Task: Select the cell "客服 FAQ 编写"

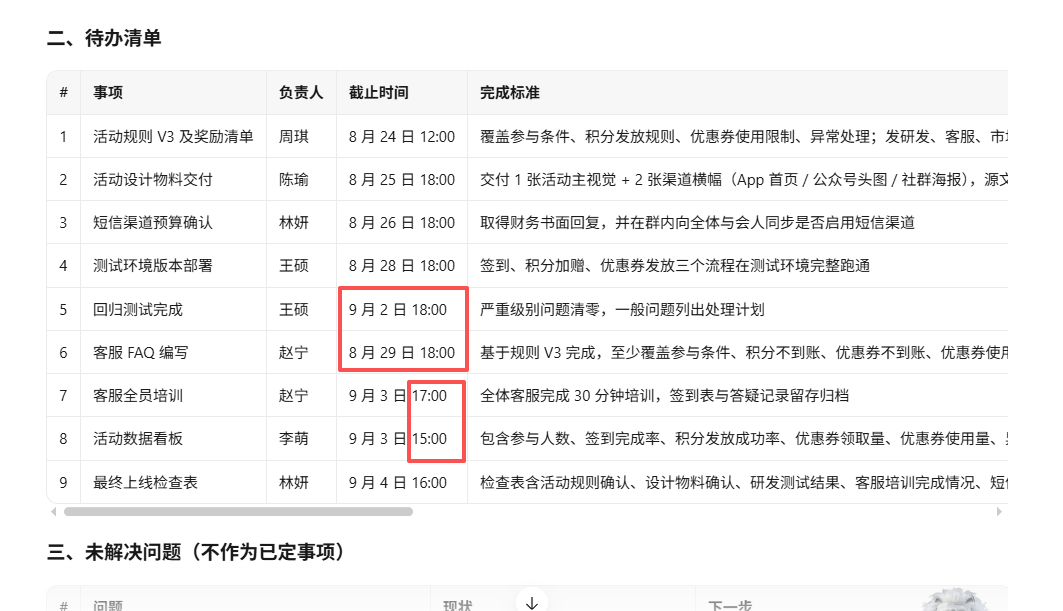Action: (x=141, y=353)
